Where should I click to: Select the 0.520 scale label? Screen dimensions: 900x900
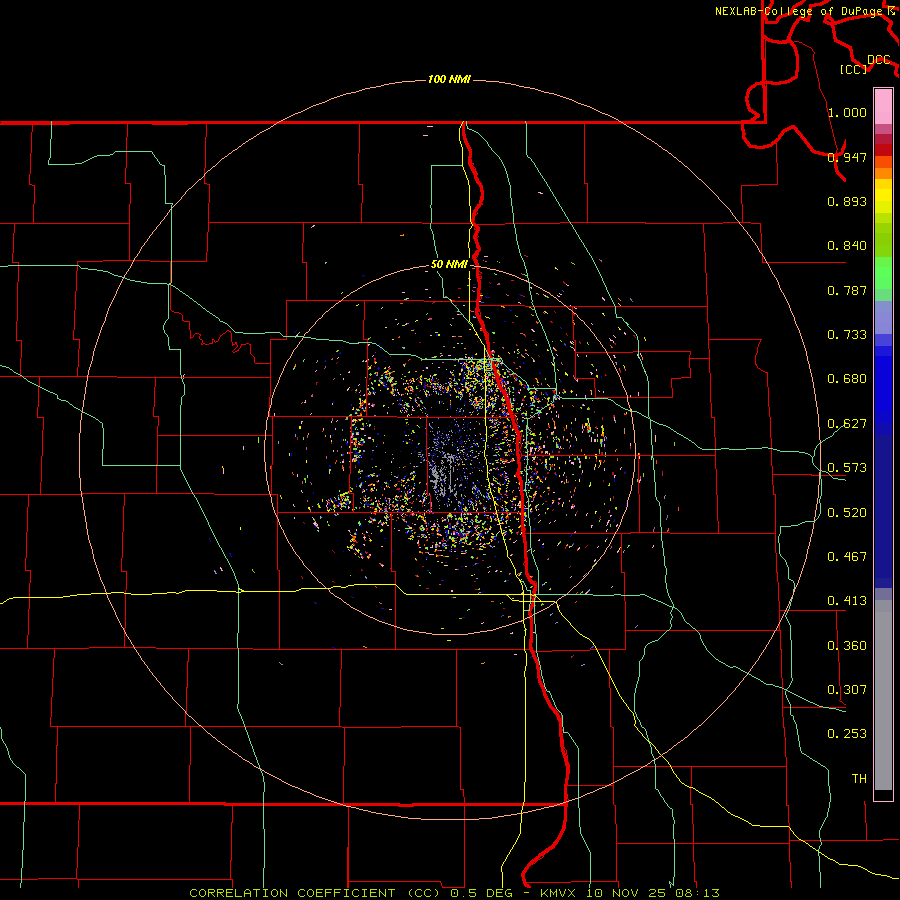tap(847, 513)
